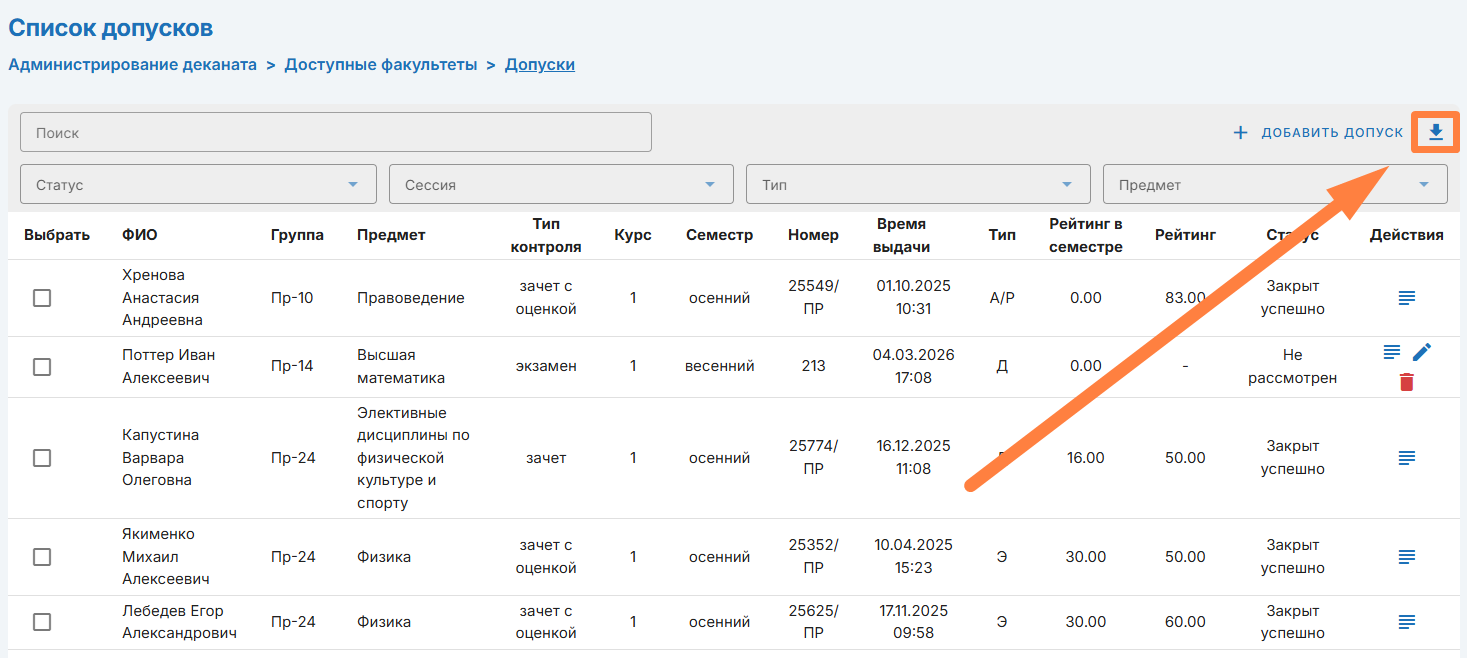1467x658 pixels.
Task: Click the Допуски breadcrumb link
Action: (x=539, y=65)
